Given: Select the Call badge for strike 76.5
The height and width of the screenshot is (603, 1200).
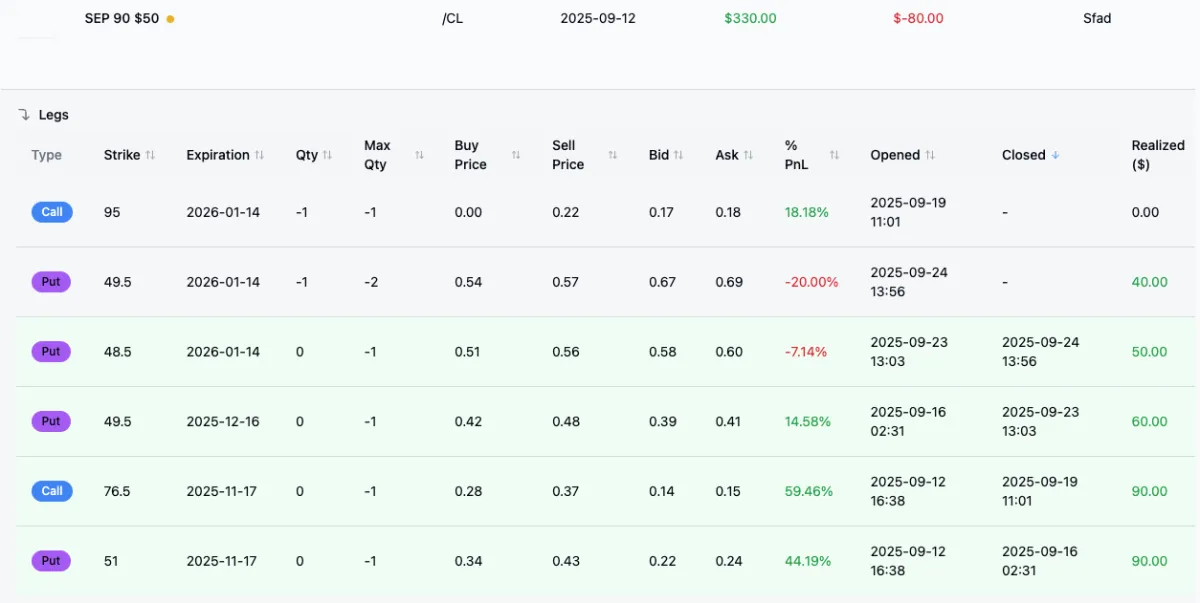Looking at the screenshot, I should (52, 491).
